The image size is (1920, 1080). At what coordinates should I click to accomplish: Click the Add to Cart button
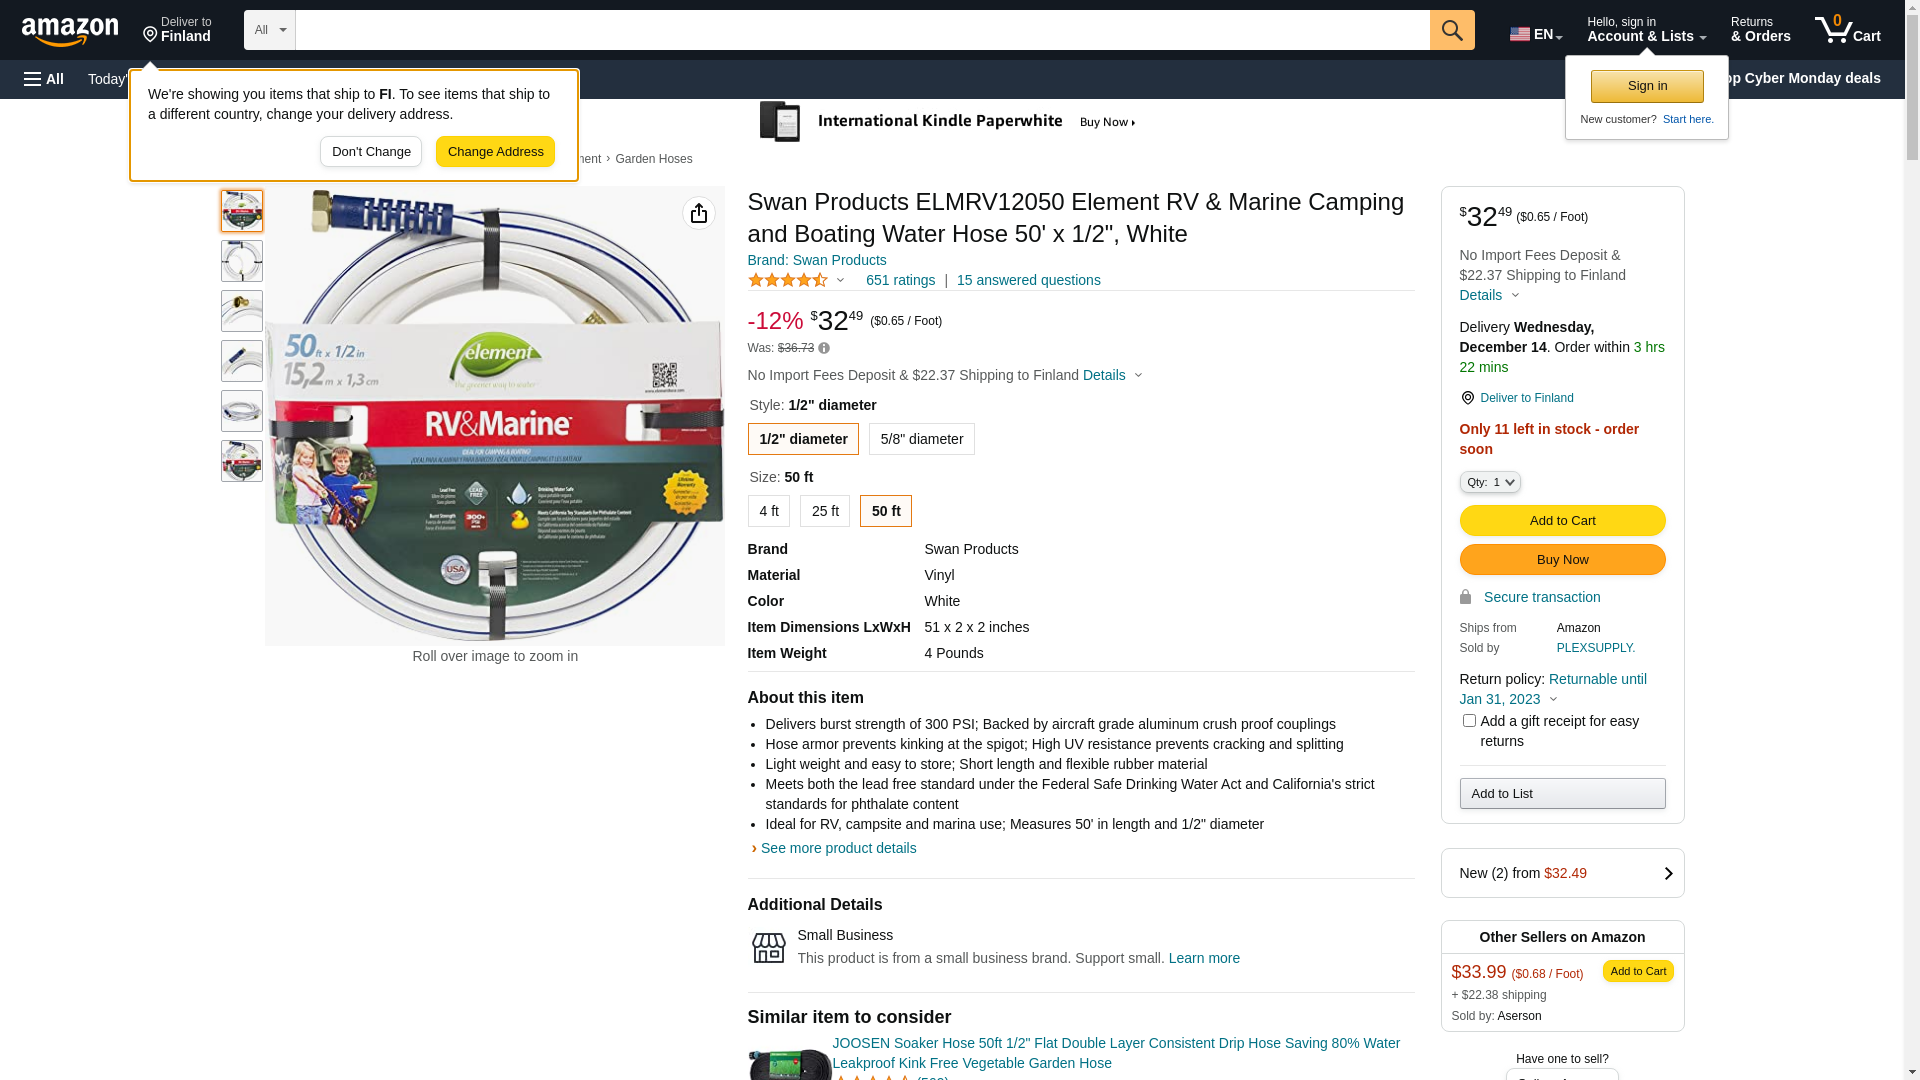(x=1561, y=520)
